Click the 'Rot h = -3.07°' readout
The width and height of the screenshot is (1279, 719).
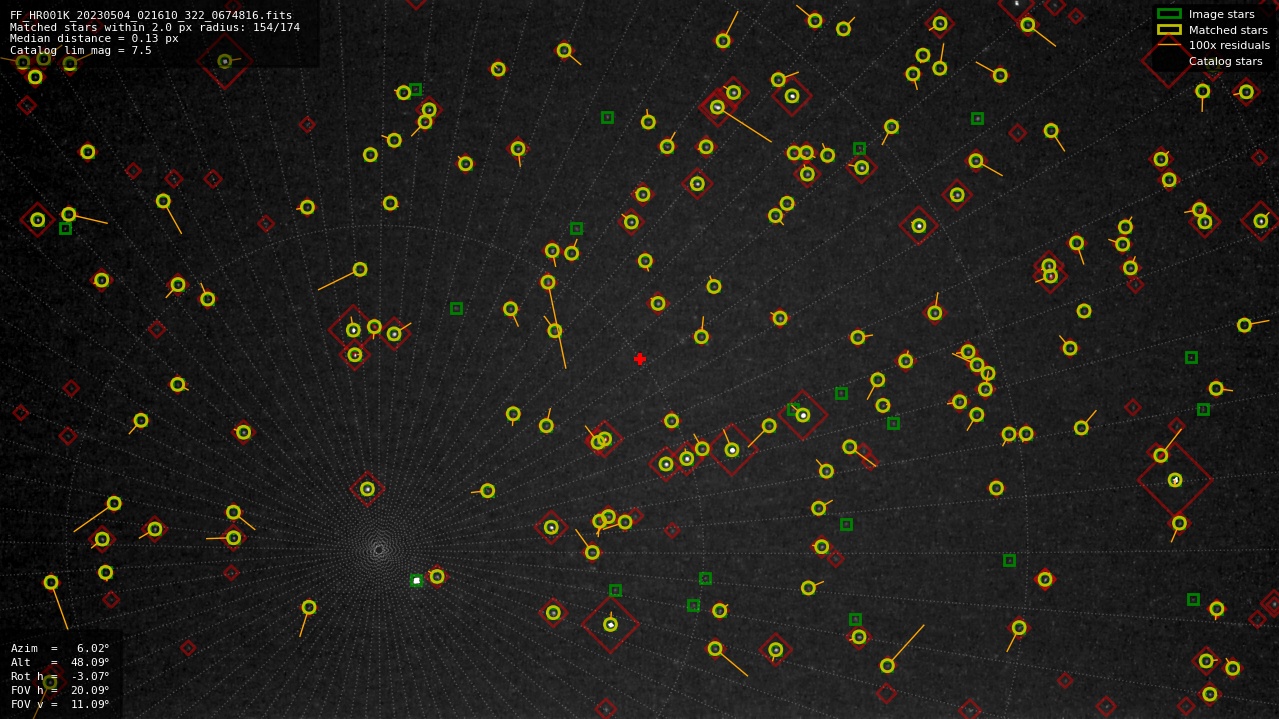pyautogui.click(x=60, y=676)
